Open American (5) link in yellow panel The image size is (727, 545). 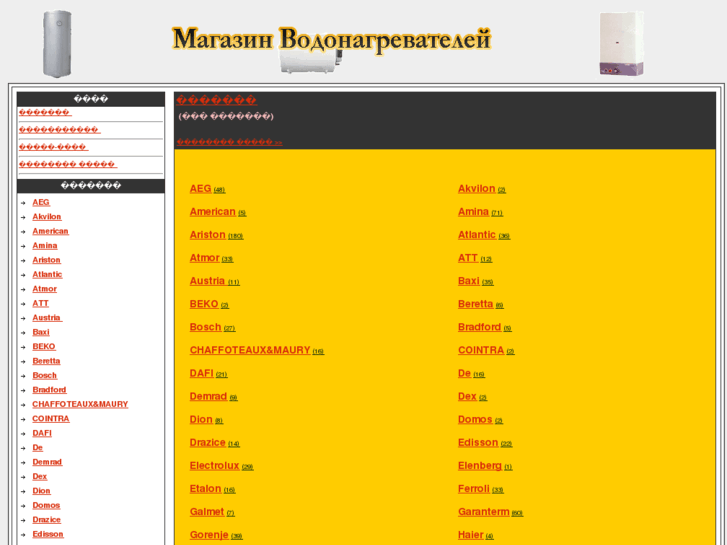point(218,212)
